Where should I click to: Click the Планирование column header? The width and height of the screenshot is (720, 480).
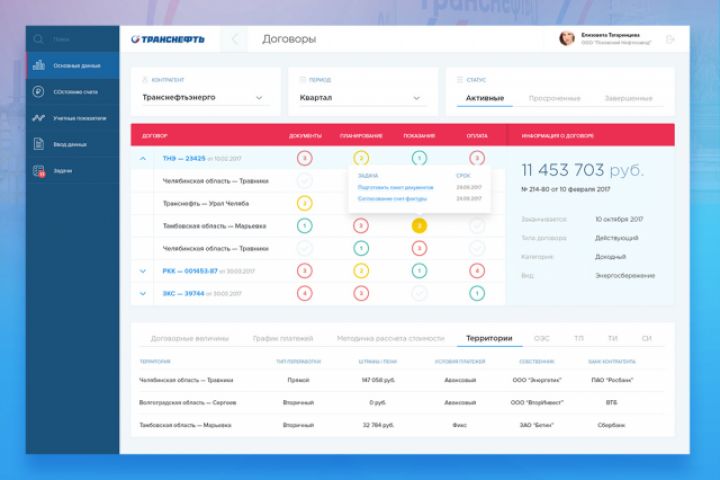(x=361, y=136)
